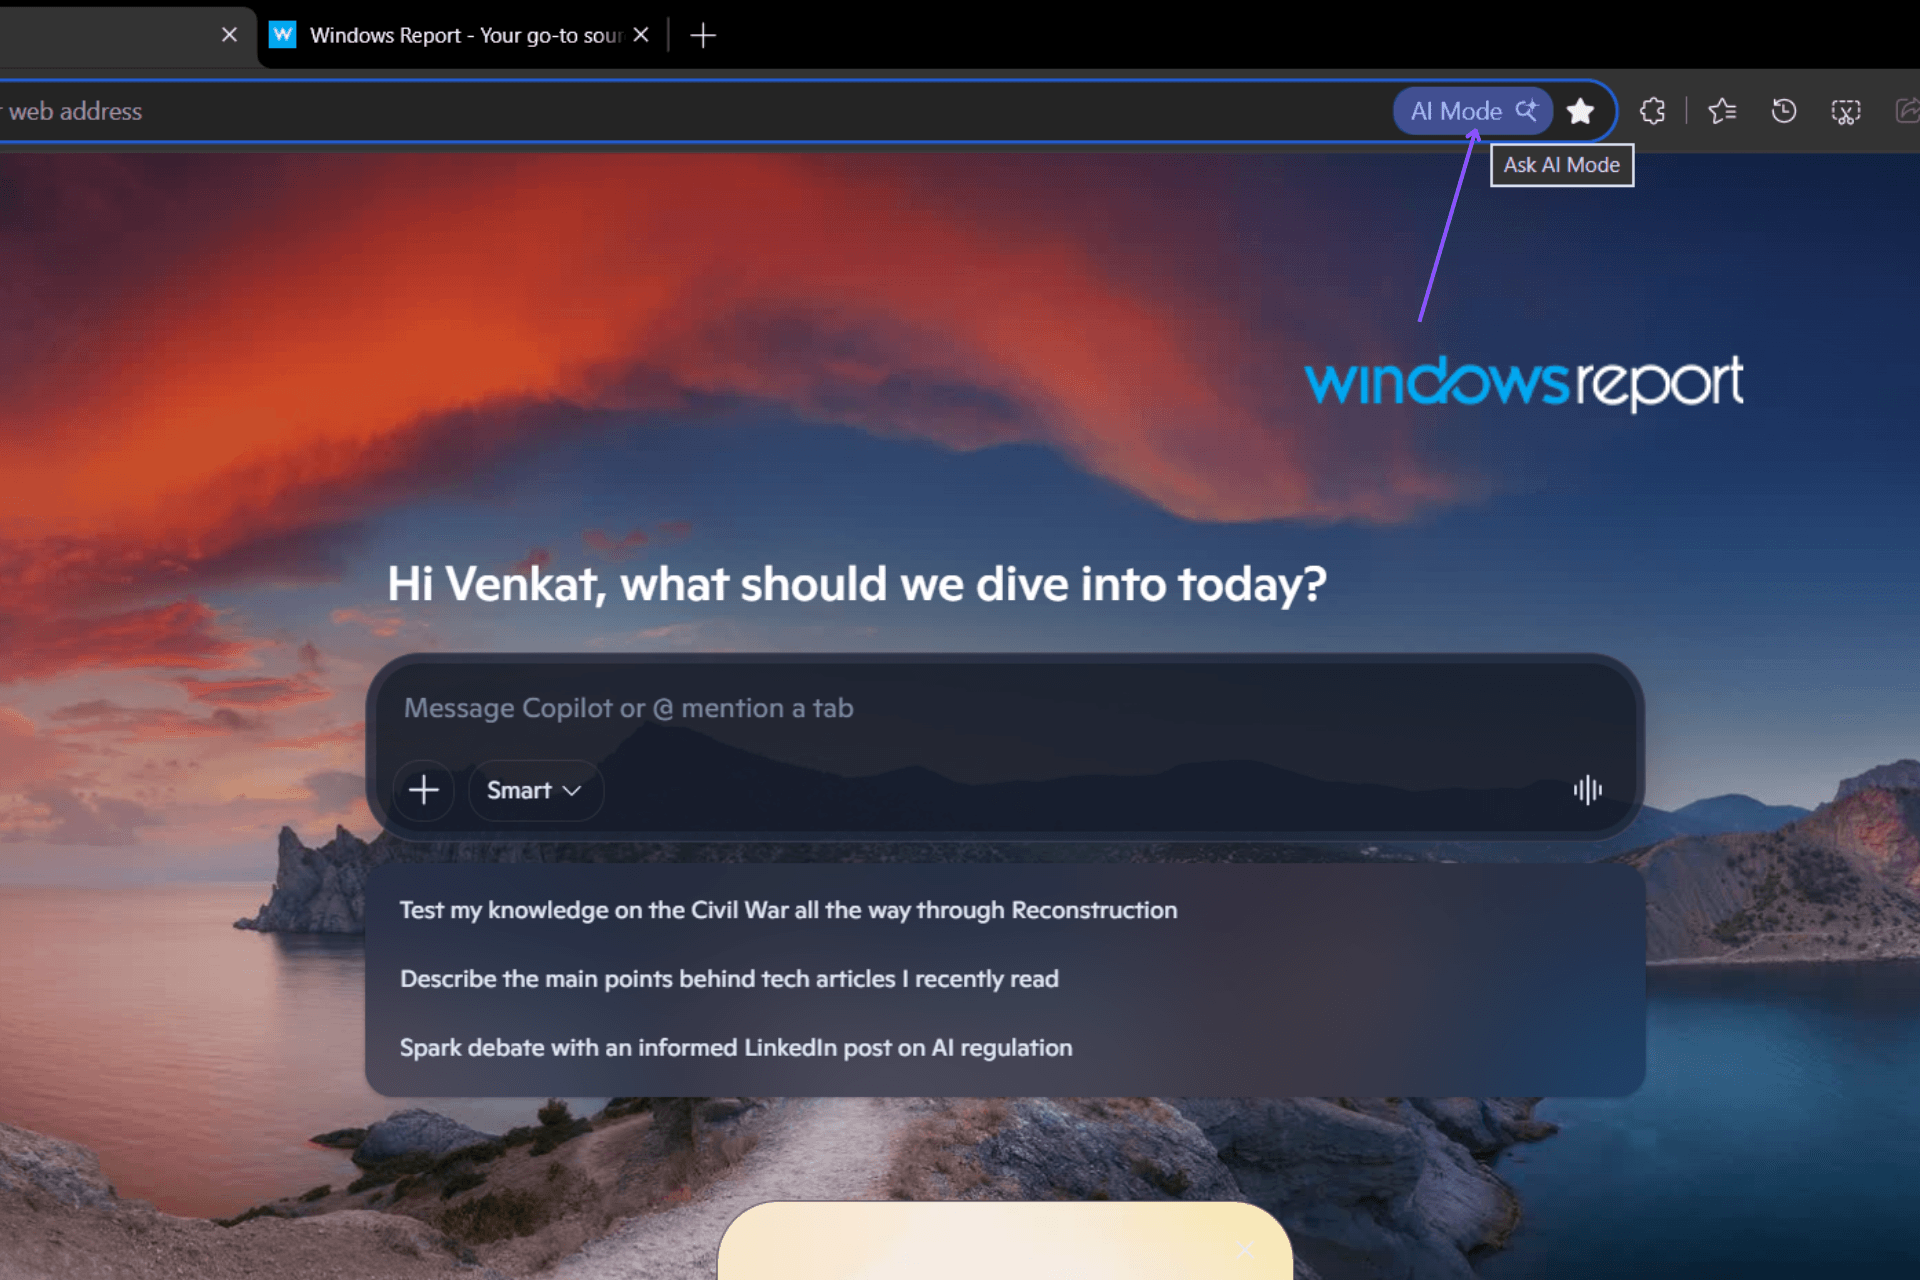Viewport: 1920px width, 1280px height.
Task: Expand the Smart mode dropdown
Action: [535, 790]
